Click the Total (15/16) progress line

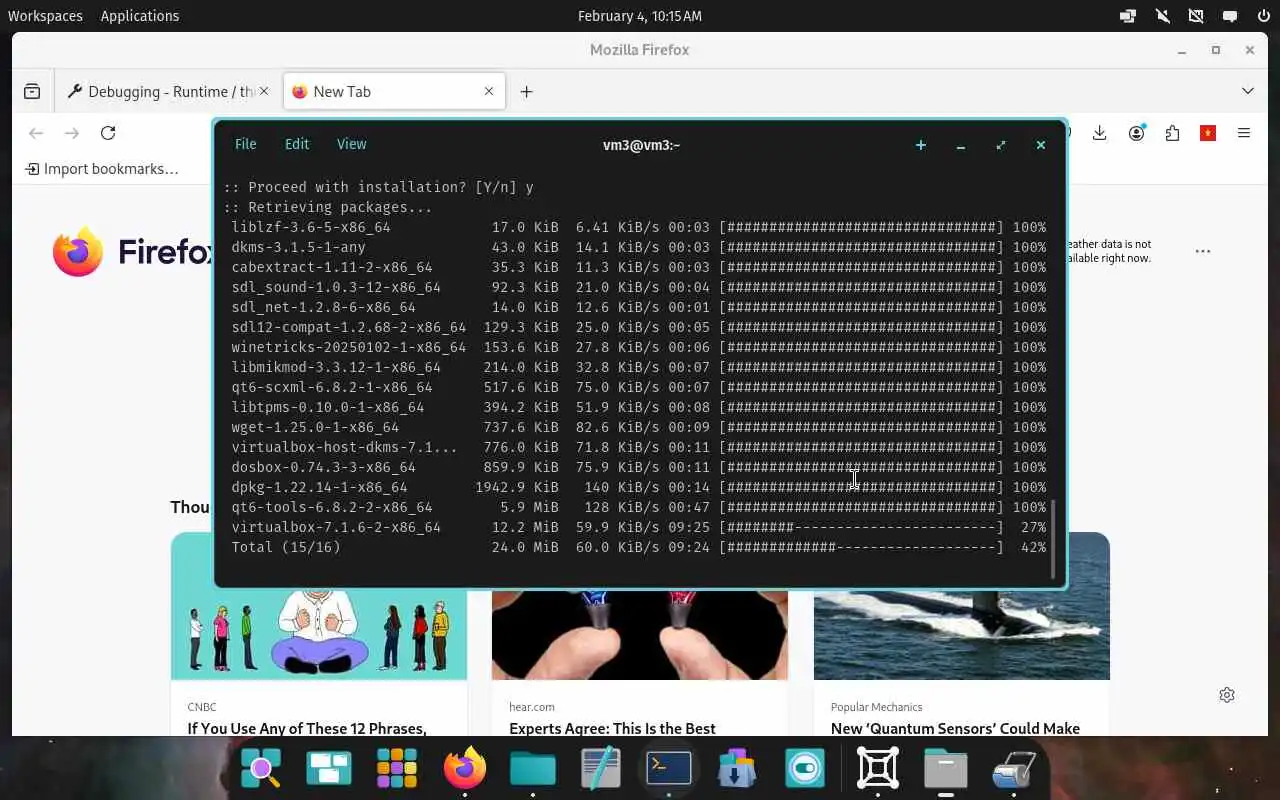point(638,547)
